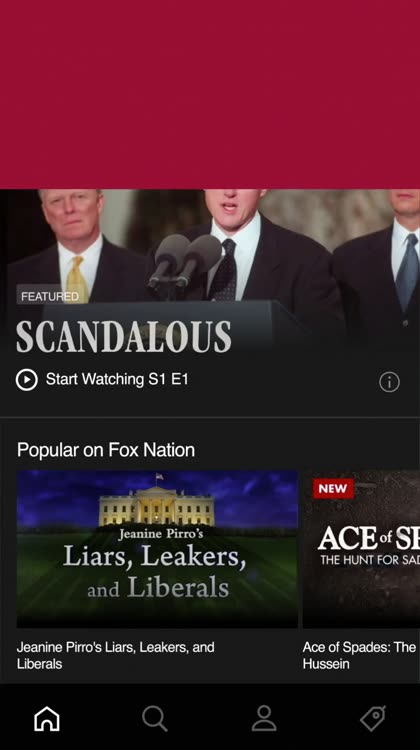Tap the FEATURED label badge
This screenshot has height=750, width=420.
point(50,297)
